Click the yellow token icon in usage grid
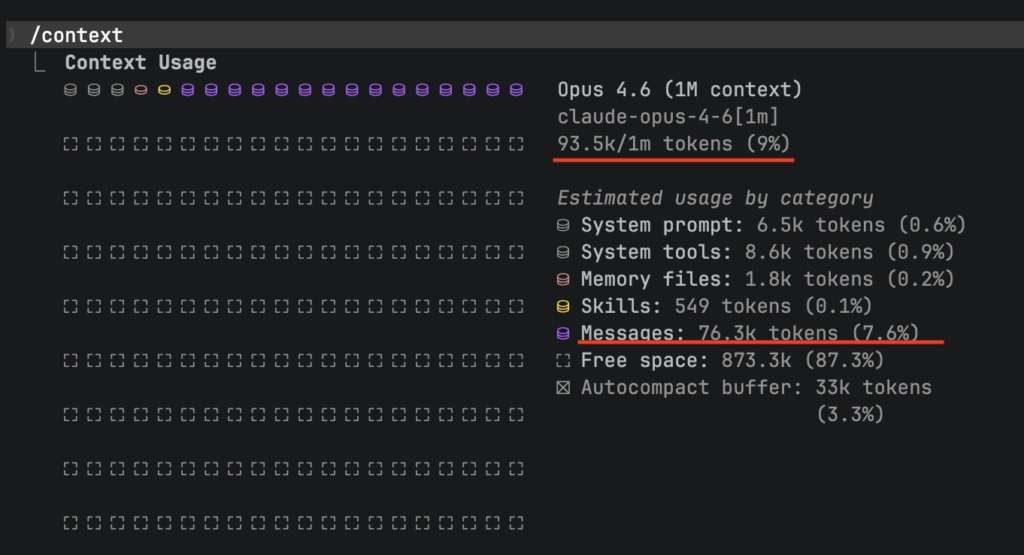The width and height of the screenshot is (1024, 555). (164, 90)
